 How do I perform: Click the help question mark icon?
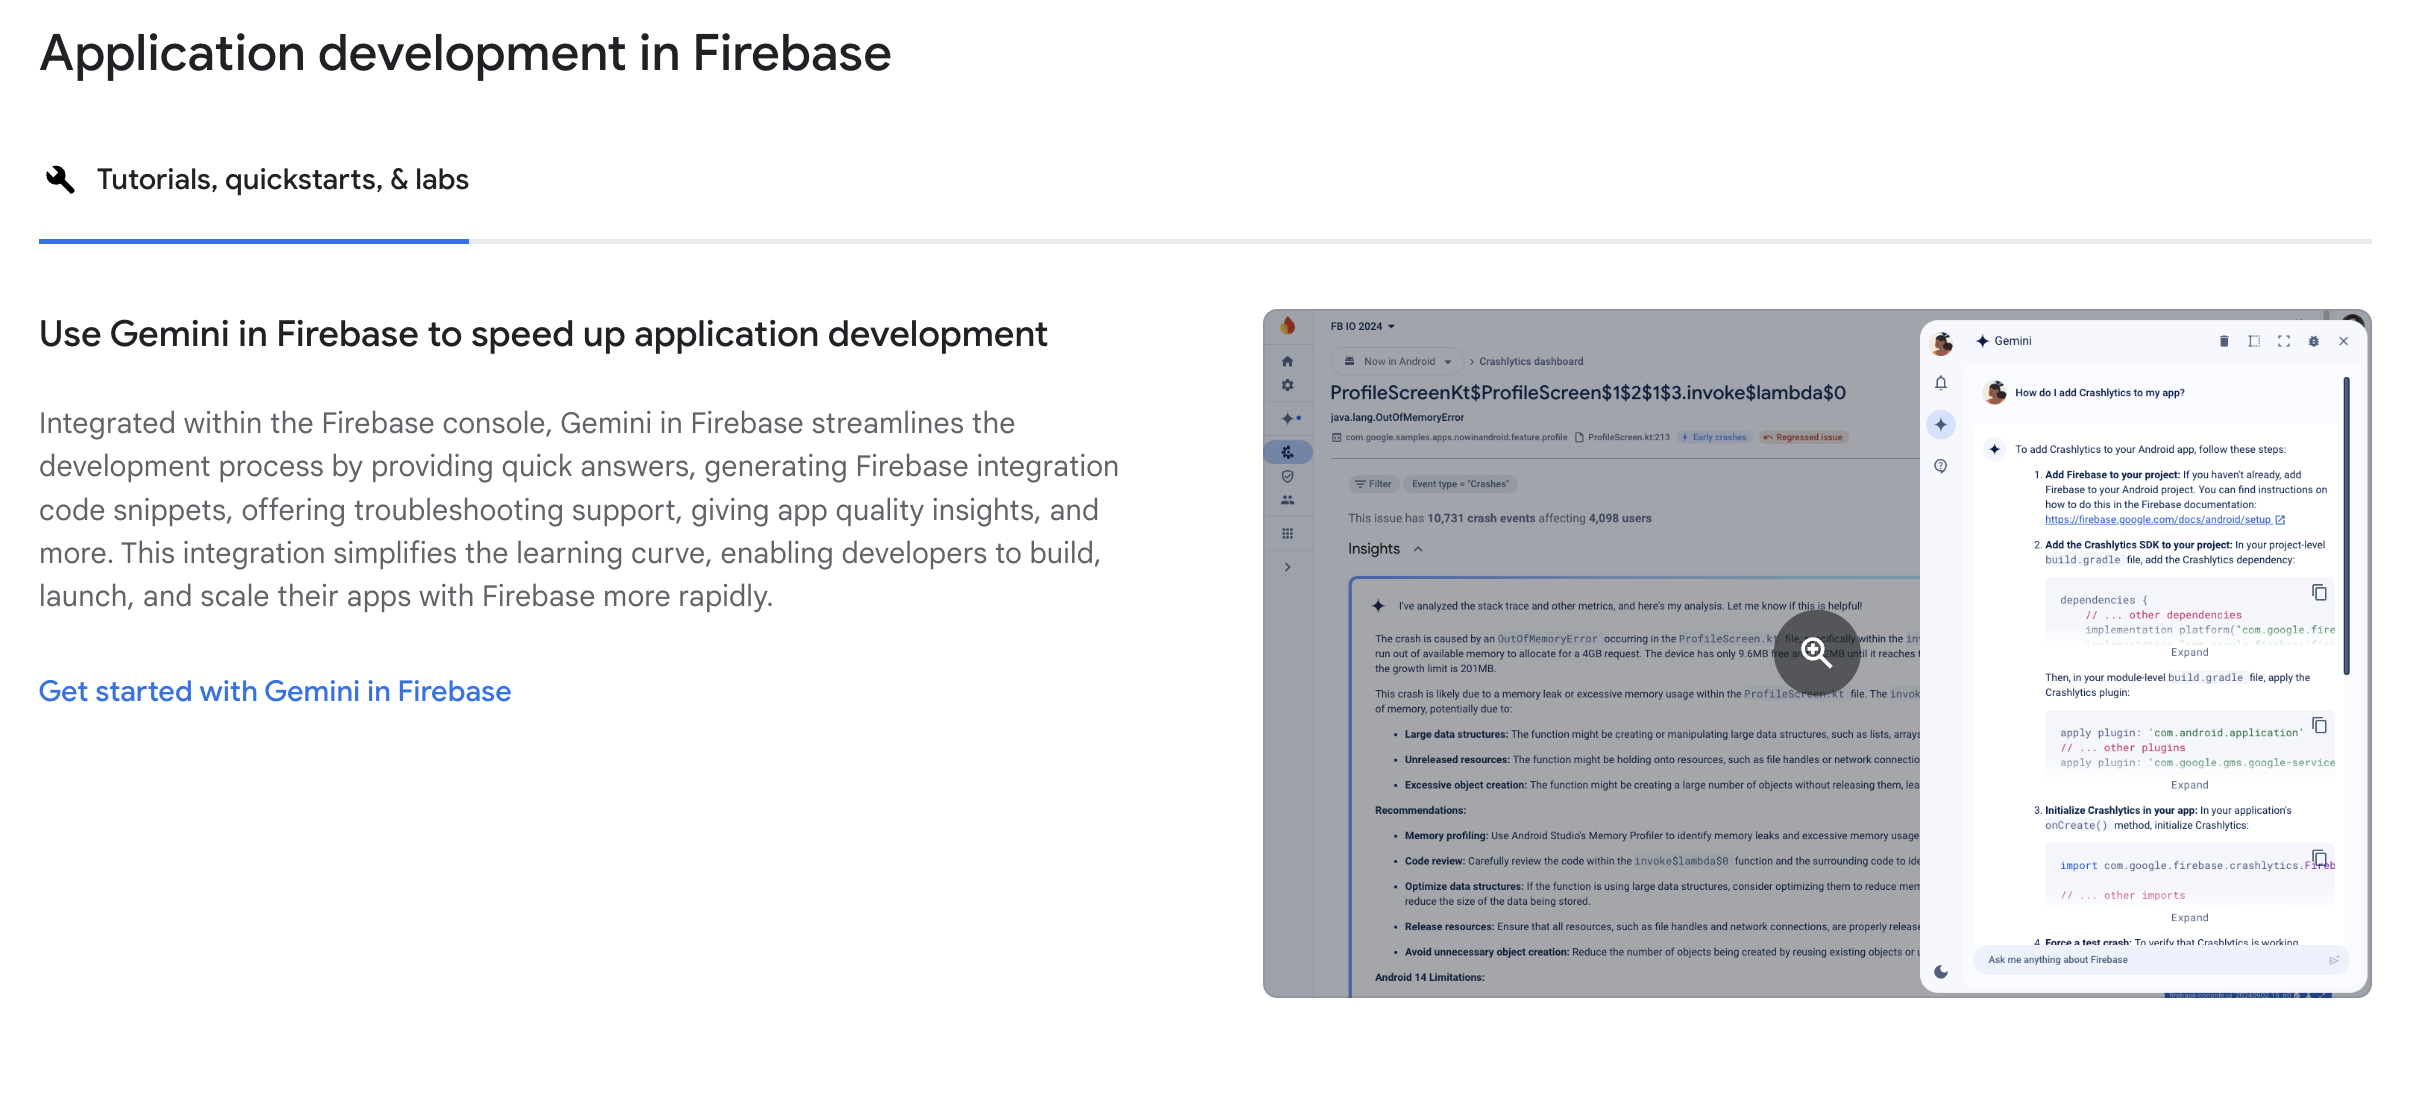pos(1941,466)
